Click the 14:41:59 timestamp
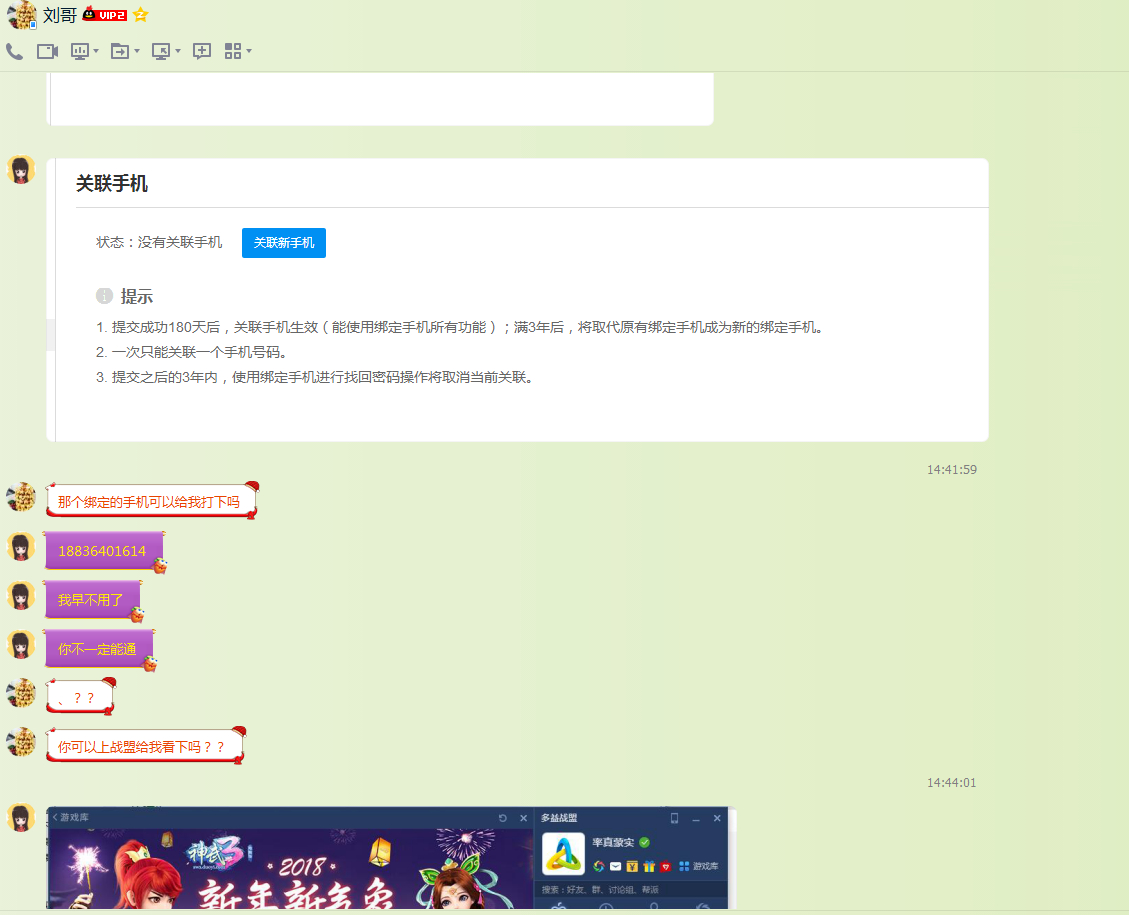Viewport: 1129px width, 915px height. click(x=951, y=469)
